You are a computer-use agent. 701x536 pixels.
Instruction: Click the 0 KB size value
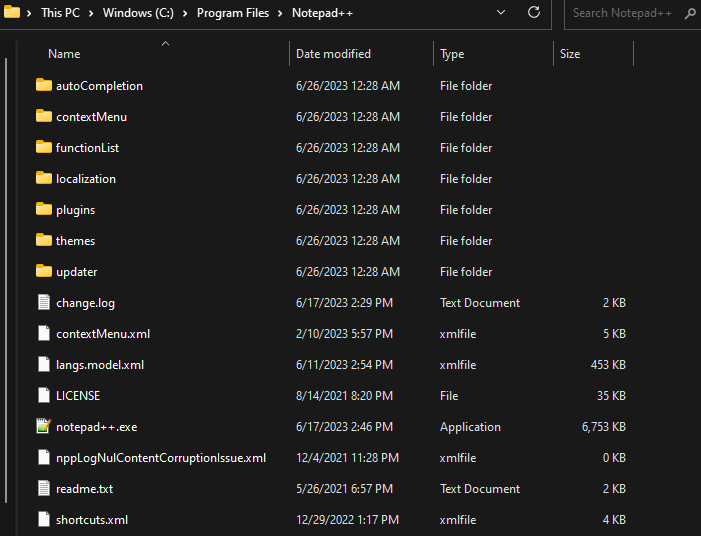pos(614,458)
